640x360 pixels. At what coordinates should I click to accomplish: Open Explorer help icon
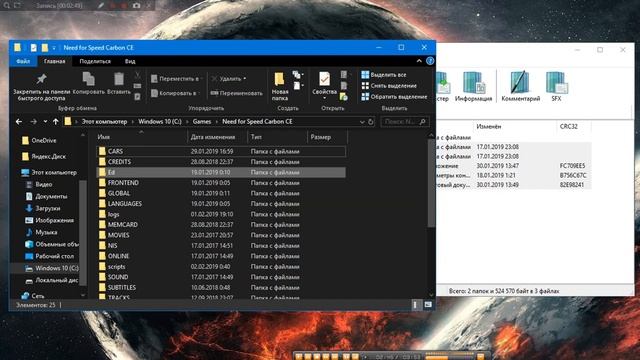pyautogui.click(x=430, y=61)
